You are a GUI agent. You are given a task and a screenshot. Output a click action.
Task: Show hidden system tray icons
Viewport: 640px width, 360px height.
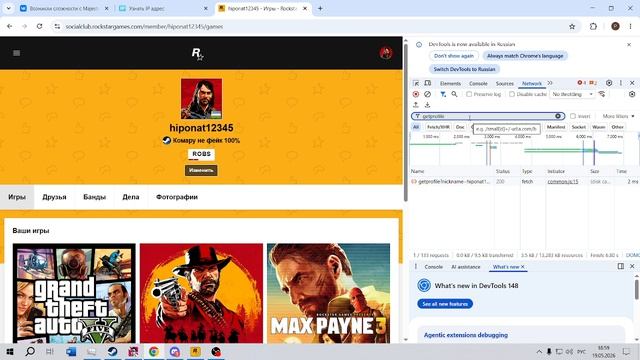tap(539, 351)
